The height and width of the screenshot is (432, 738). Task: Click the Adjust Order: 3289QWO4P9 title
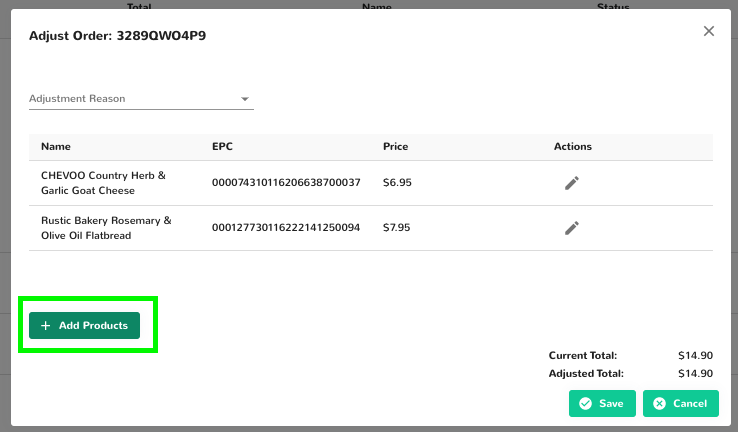point(118,36)
